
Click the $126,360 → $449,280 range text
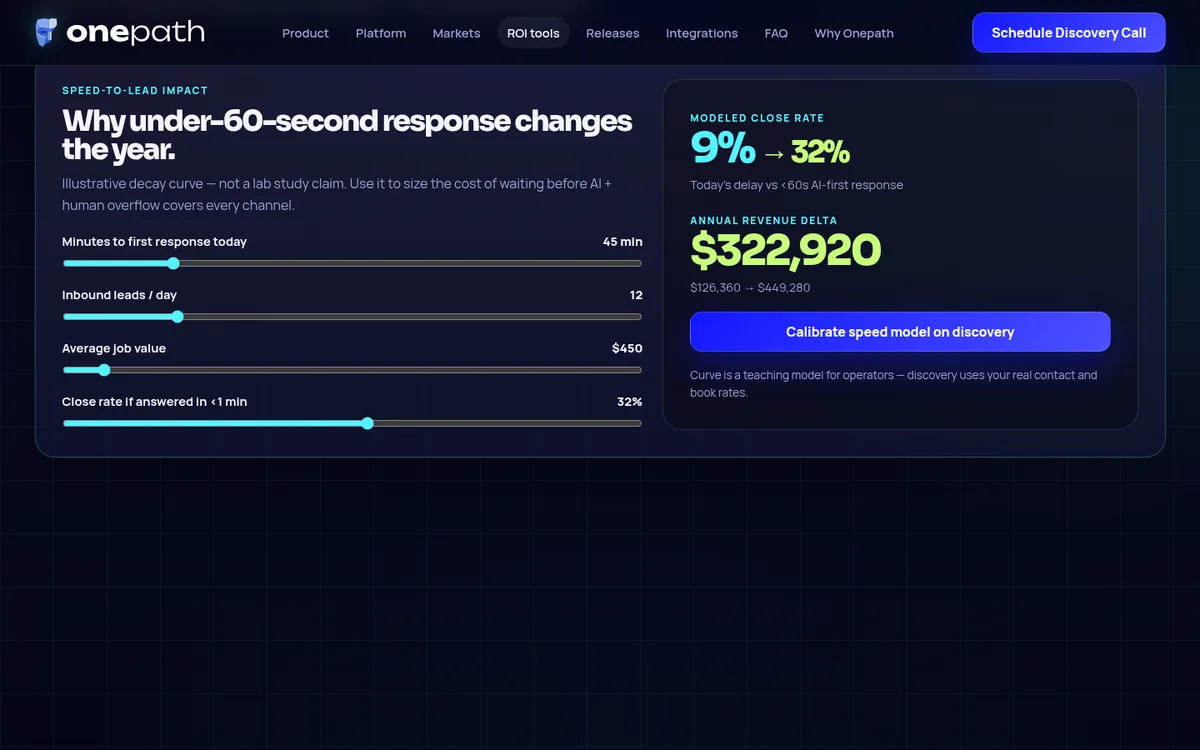pyautogui.click(x=750, y=288)
